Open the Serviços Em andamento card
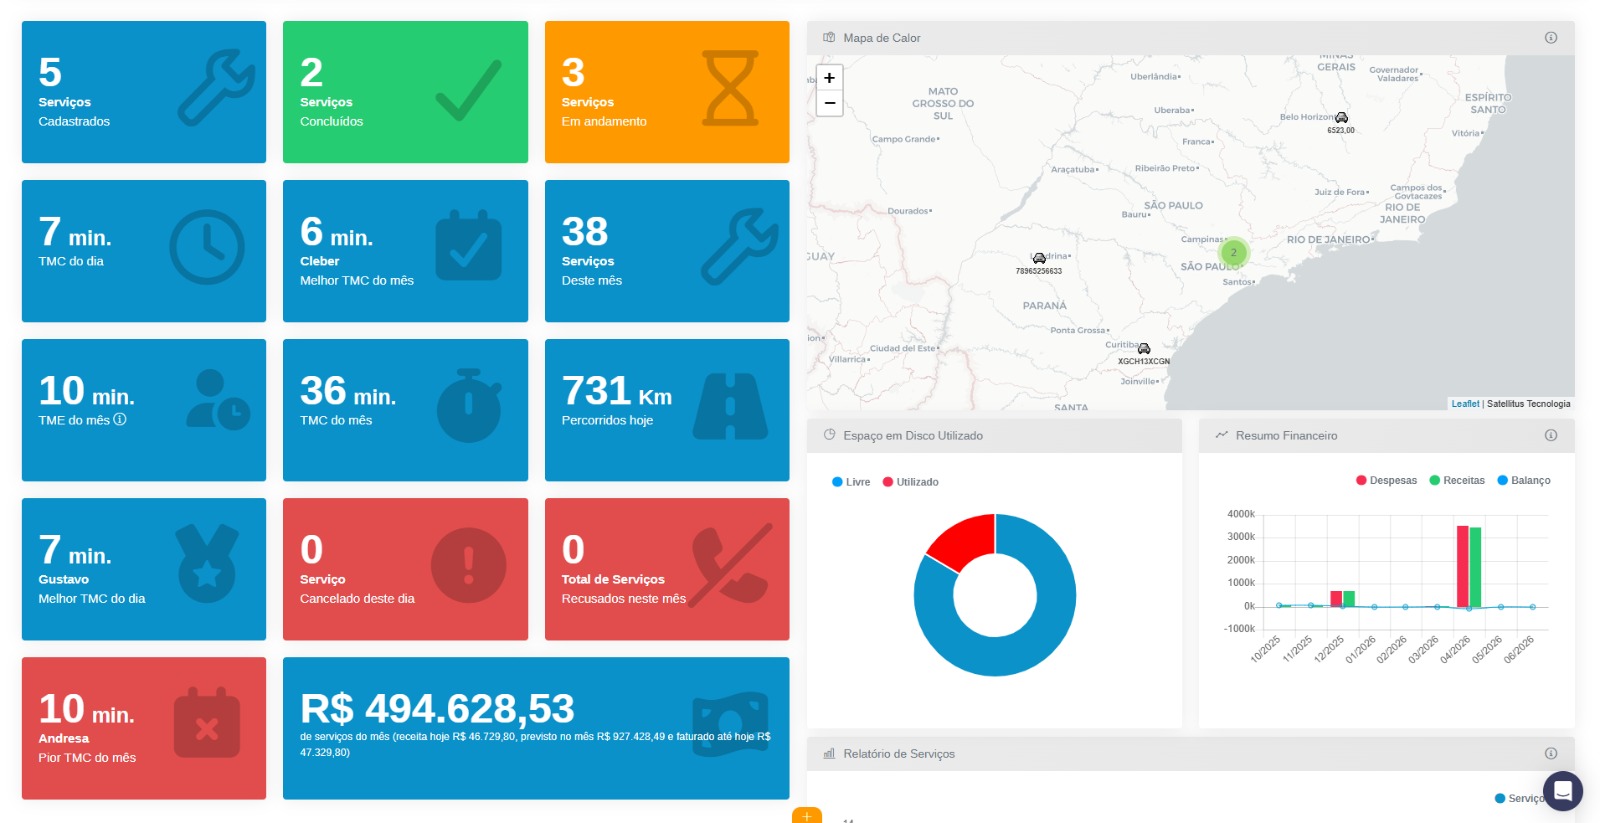The image size is (1600, 823). coord(667,92)
